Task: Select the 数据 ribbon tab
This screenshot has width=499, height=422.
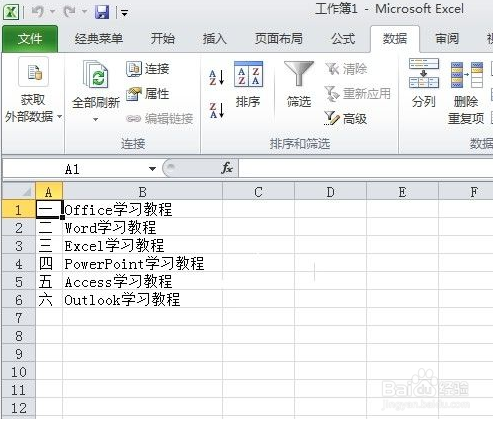Action: (395, 39)
